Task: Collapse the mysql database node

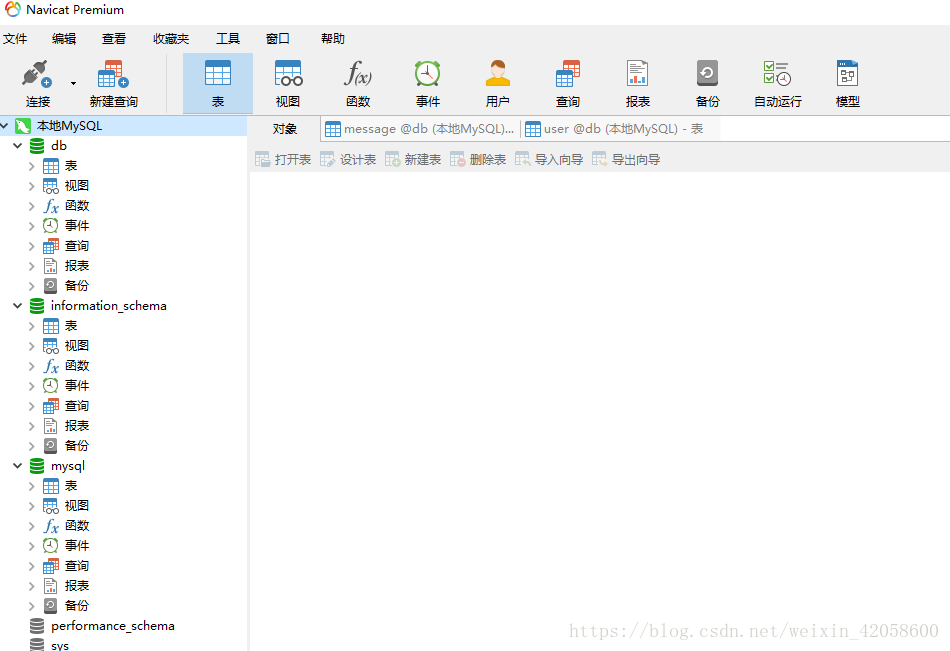Action: (18, 466)
